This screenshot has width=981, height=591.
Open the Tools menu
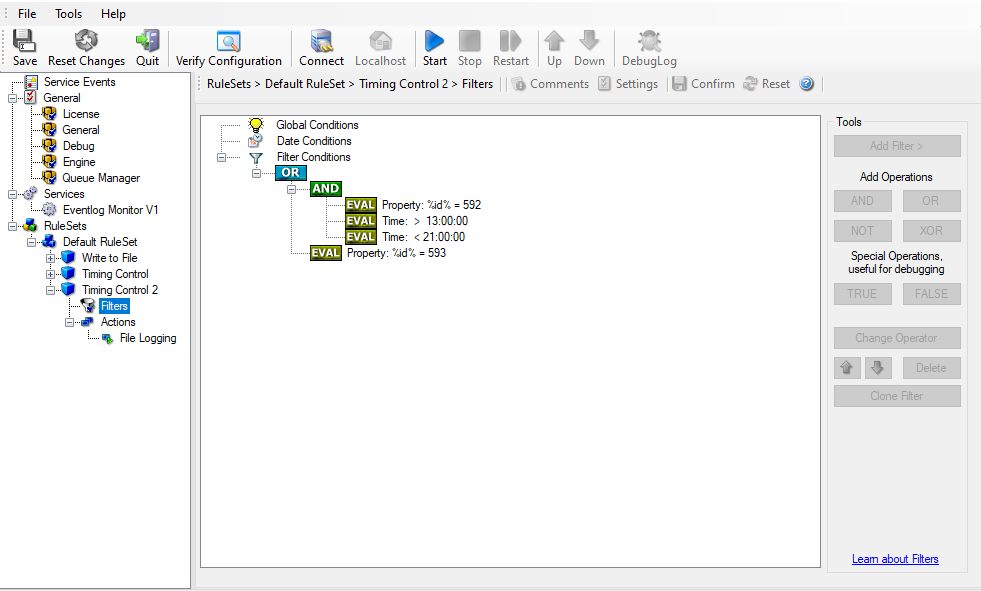click(x=69, y=14)
